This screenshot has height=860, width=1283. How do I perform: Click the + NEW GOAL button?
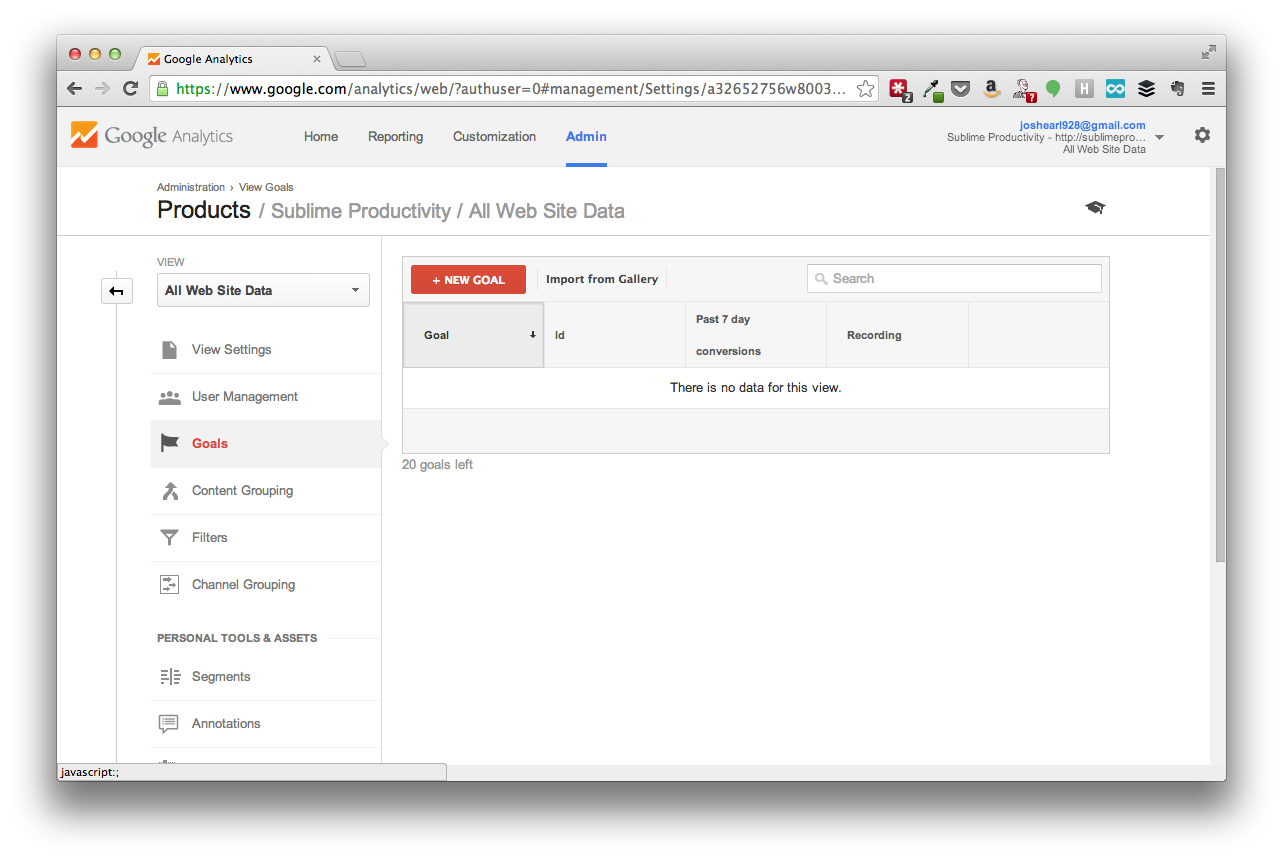point(468,280)
